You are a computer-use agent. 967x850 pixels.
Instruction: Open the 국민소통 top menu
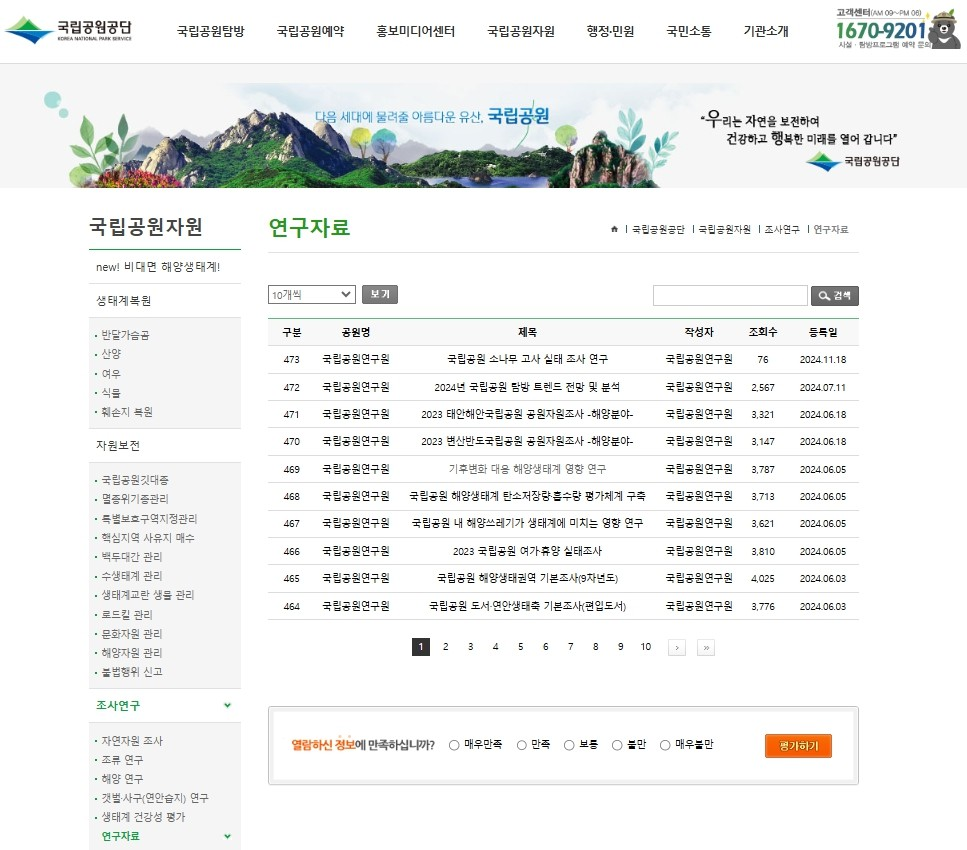[689, 31]
